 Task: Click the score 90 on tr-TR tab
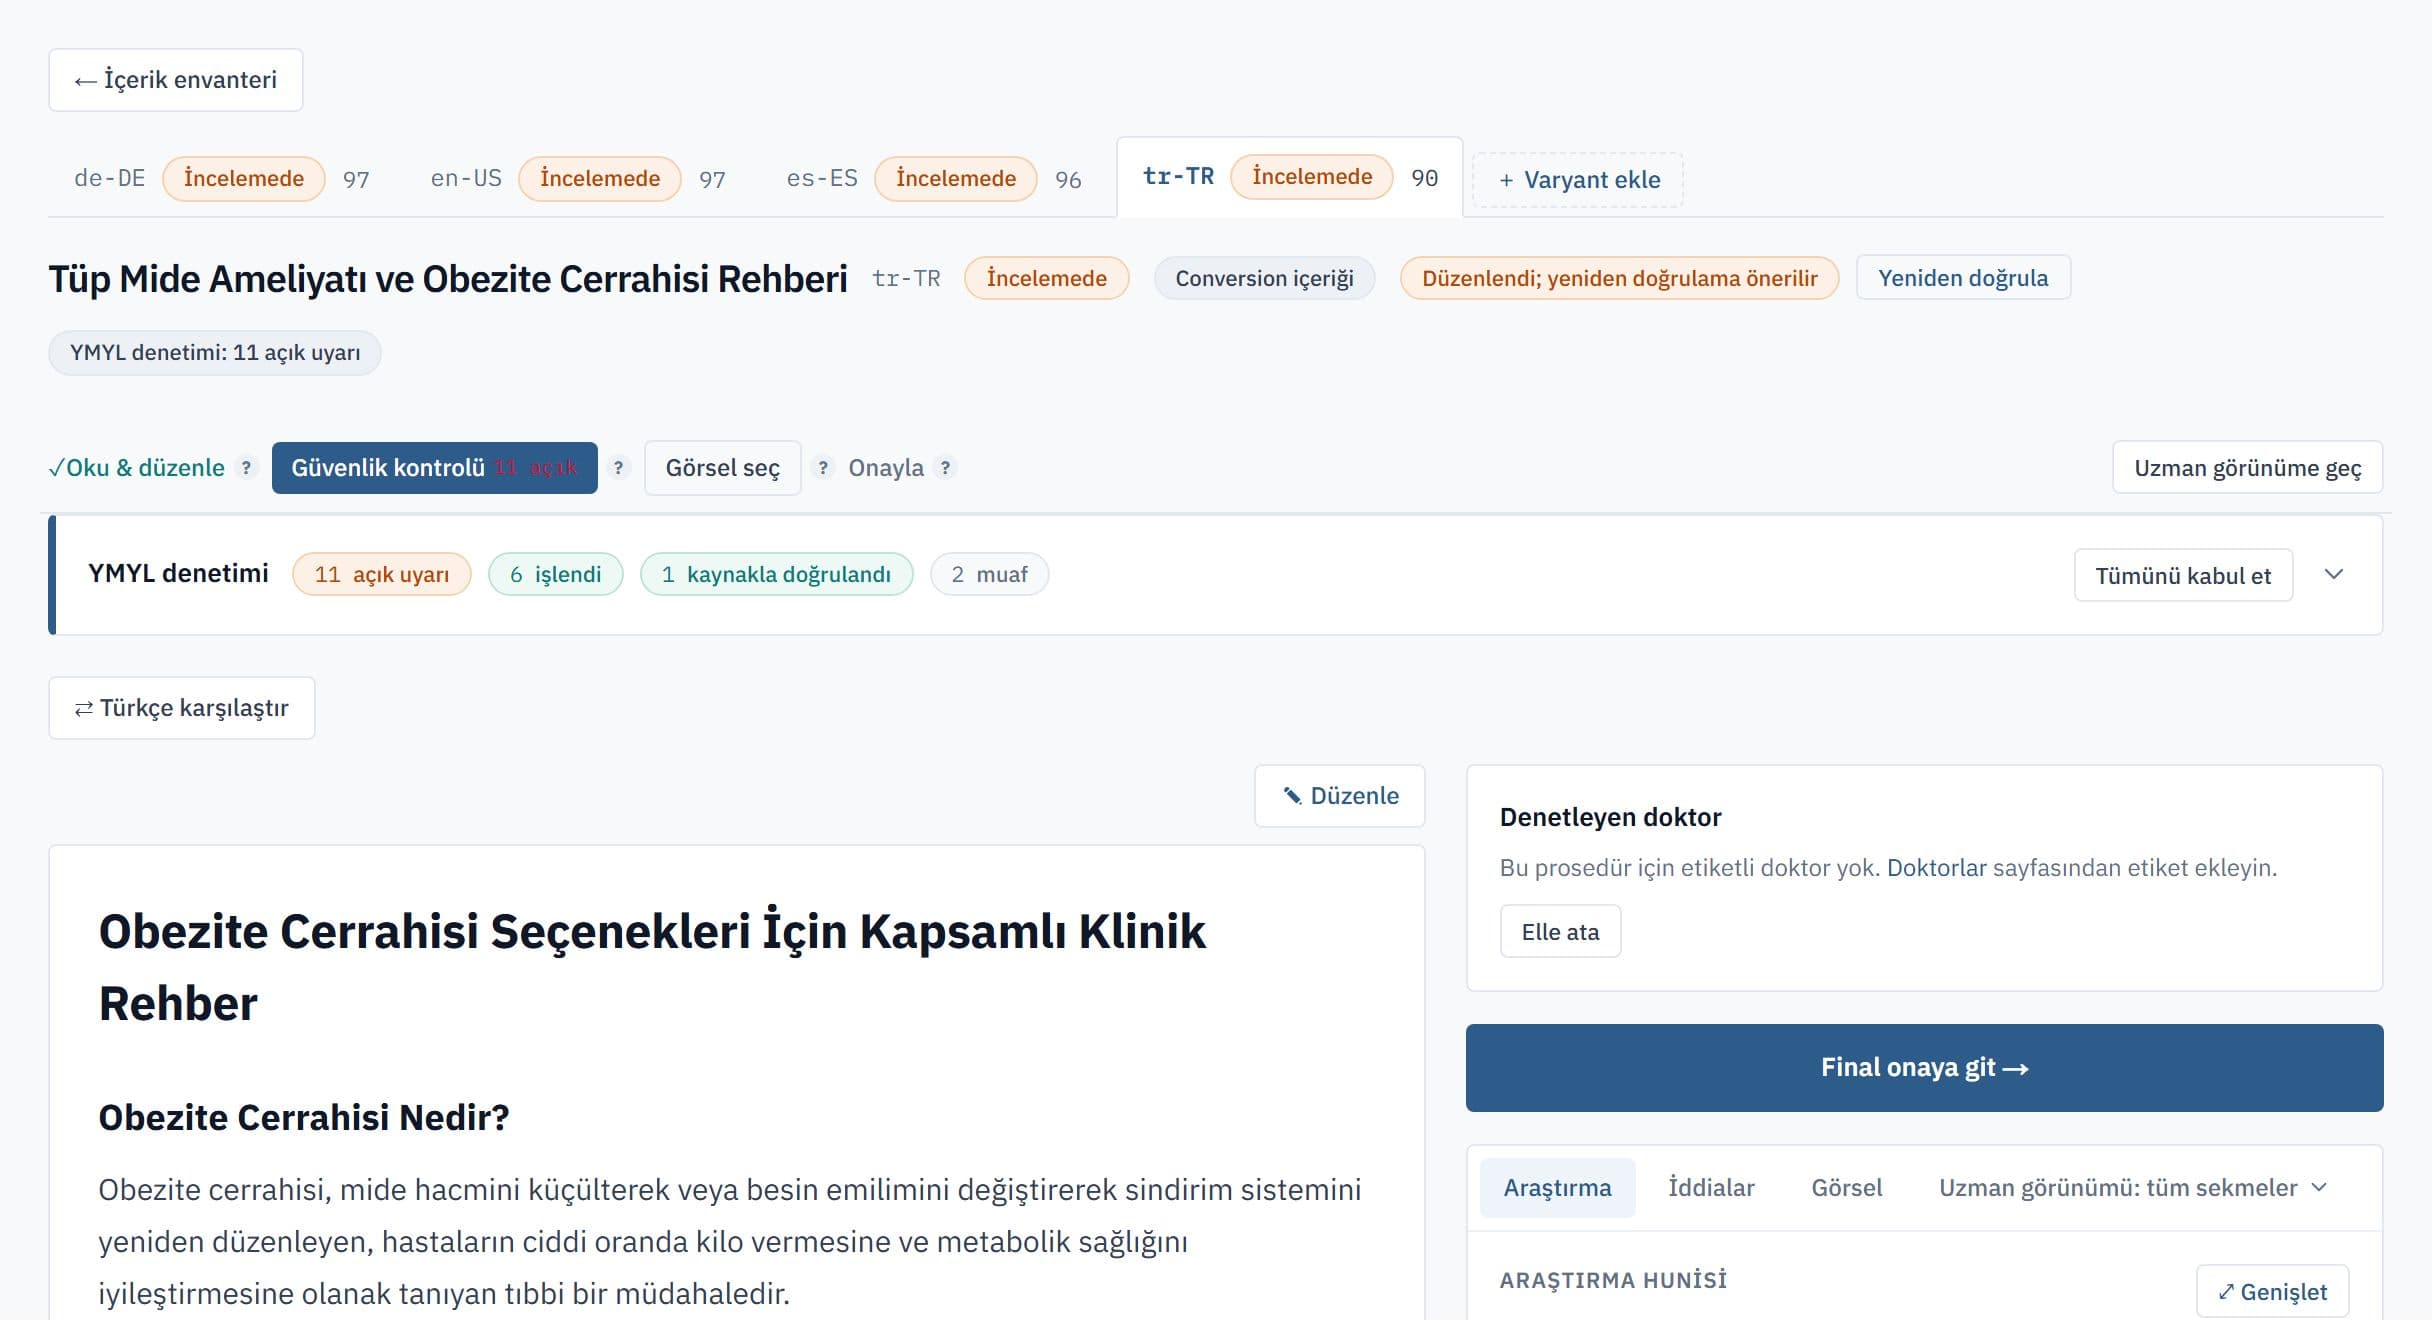[x=1424, y=178]
